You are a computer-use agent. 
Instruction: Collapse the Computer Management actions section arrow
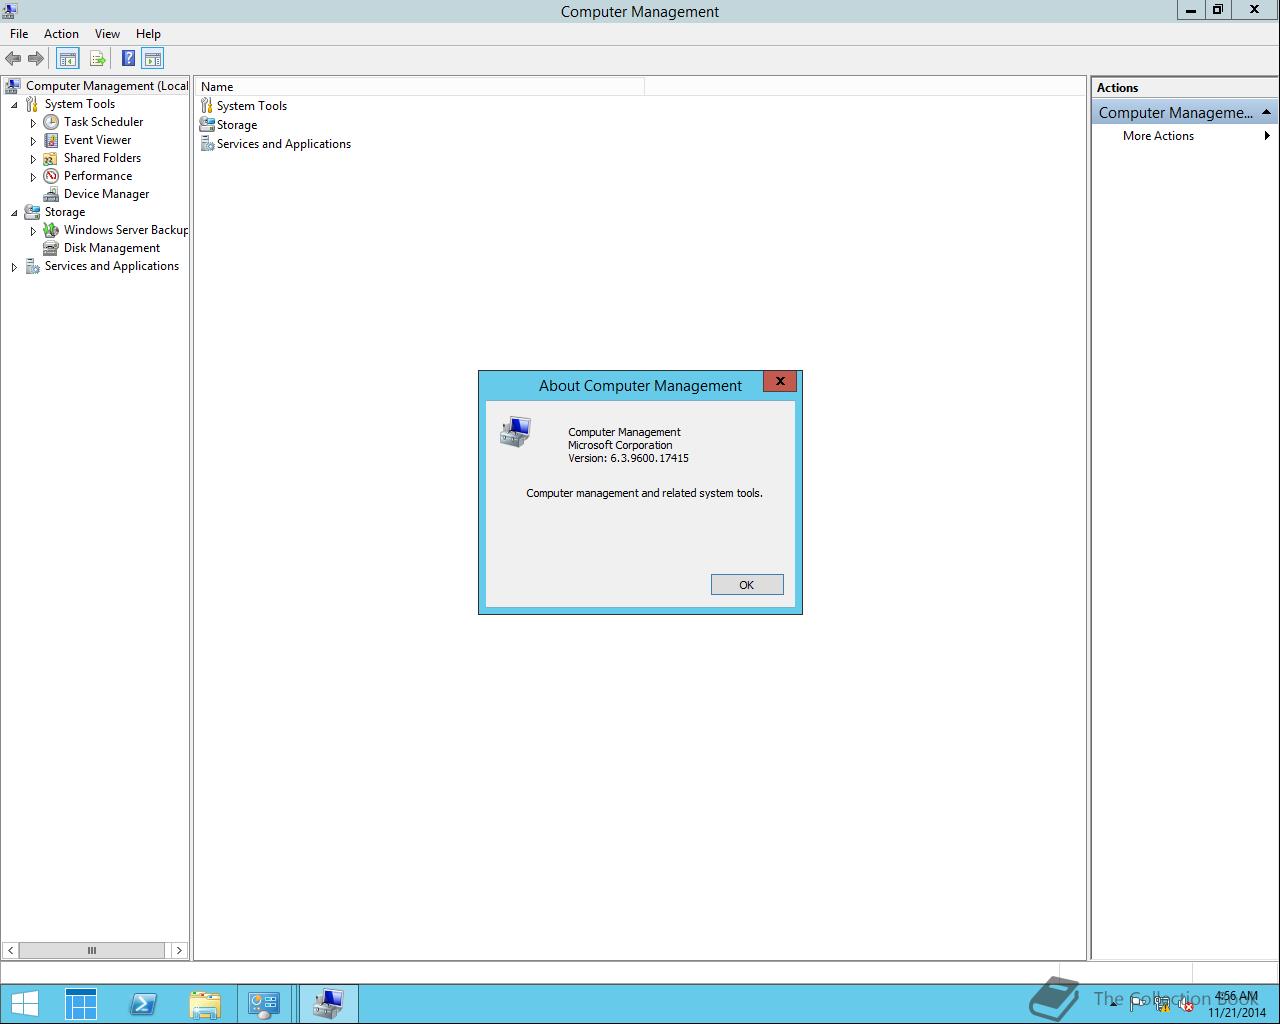click(x=1266, y=112)
